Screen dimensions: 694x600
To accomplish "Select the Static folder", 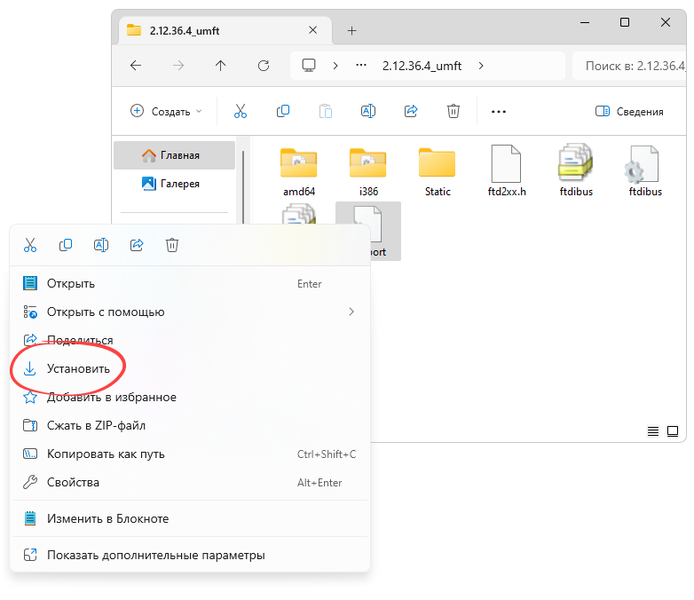I will (437, 172).
